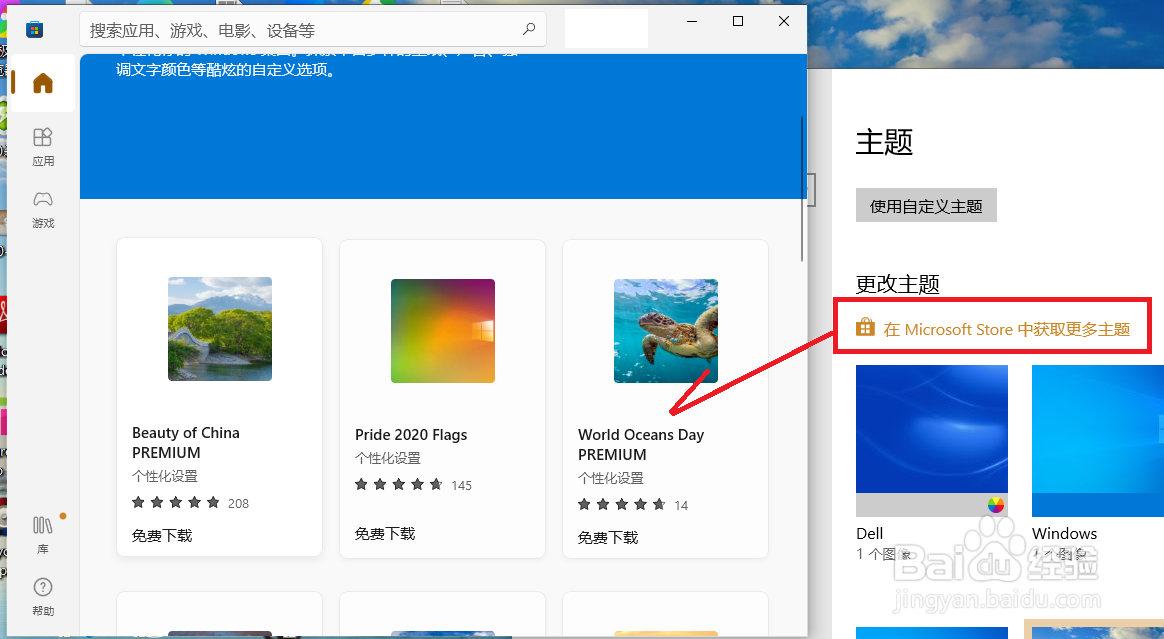Click the 208 star rating of Beauty of China
The image size is (1164, 639).
tap(190, 503)
